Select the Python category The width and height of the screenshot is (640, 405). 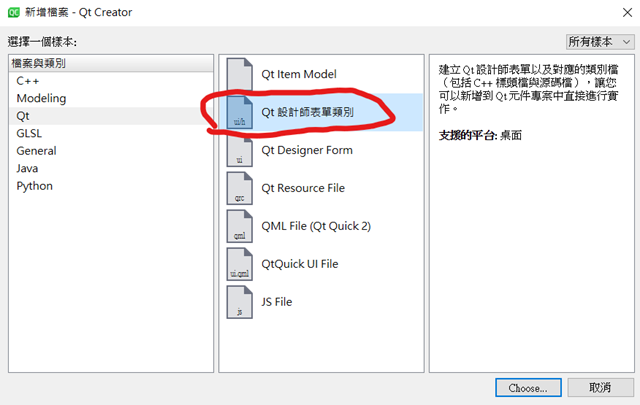click(x=111, y=186)
